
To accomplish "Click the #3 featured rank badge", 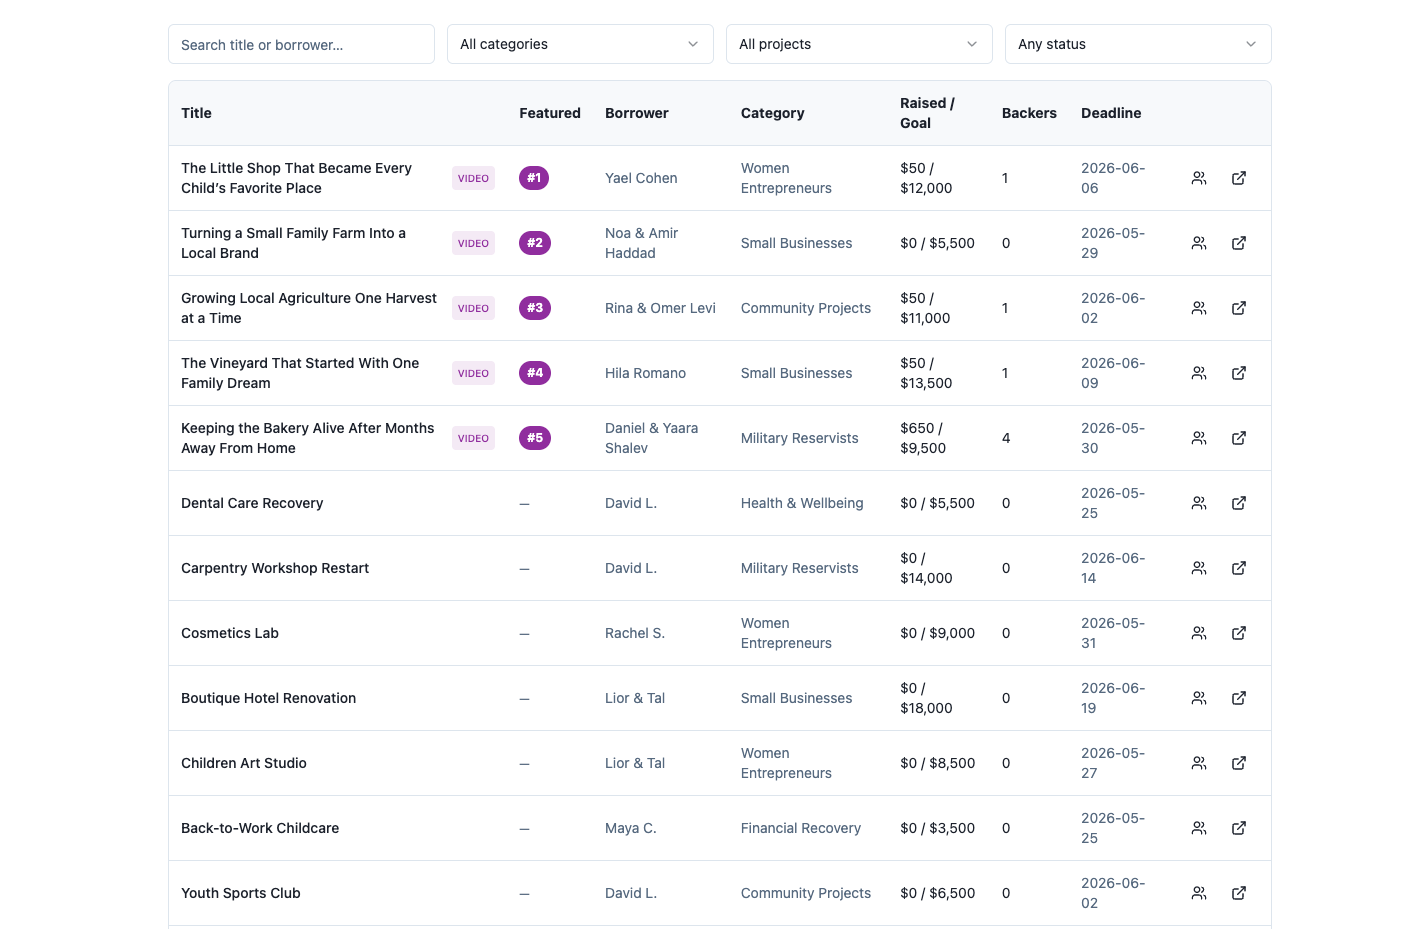I will (535, 308).
